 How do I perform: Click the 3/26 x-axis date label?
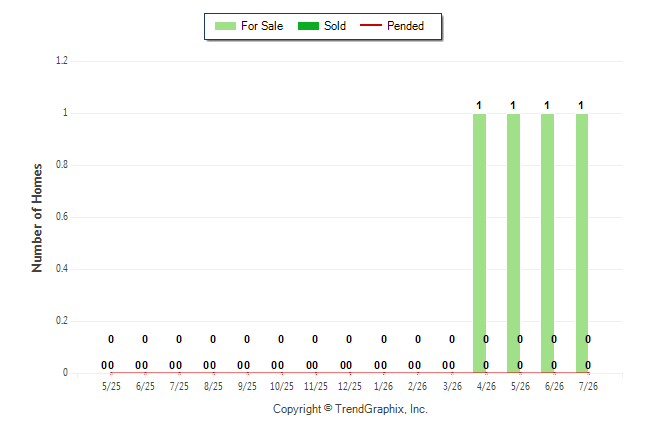pos(452,387)
